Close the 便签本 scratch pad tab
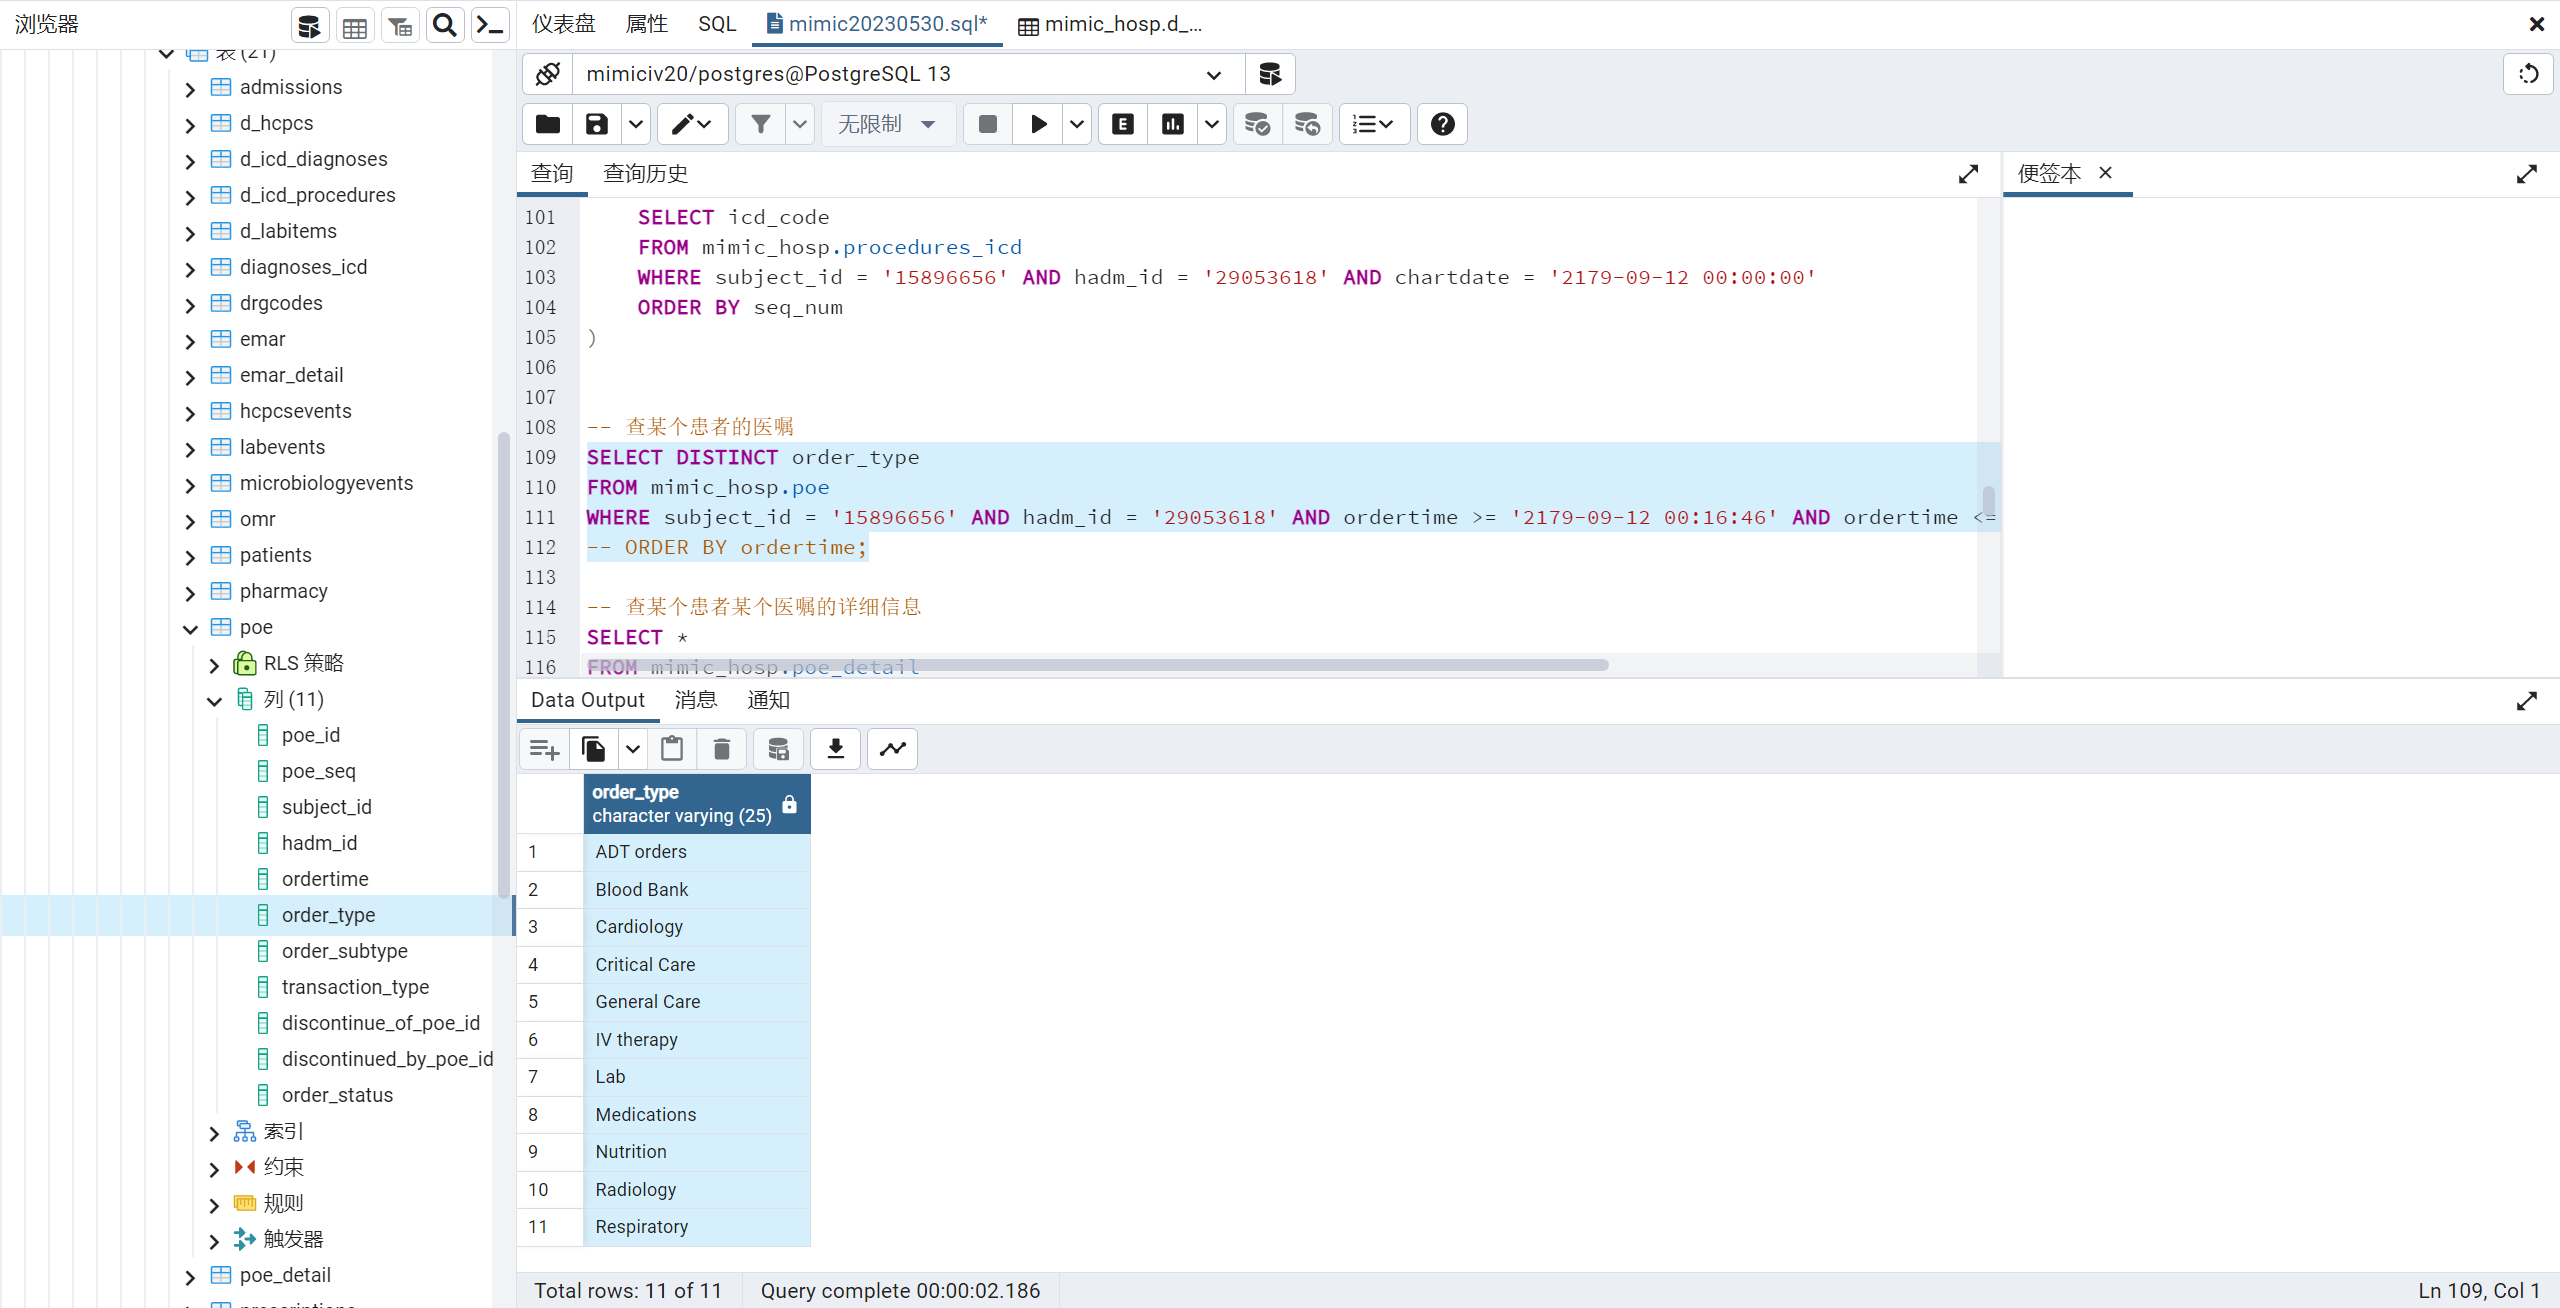Screen dimensions: 2560x1308 coord(2105,173)
